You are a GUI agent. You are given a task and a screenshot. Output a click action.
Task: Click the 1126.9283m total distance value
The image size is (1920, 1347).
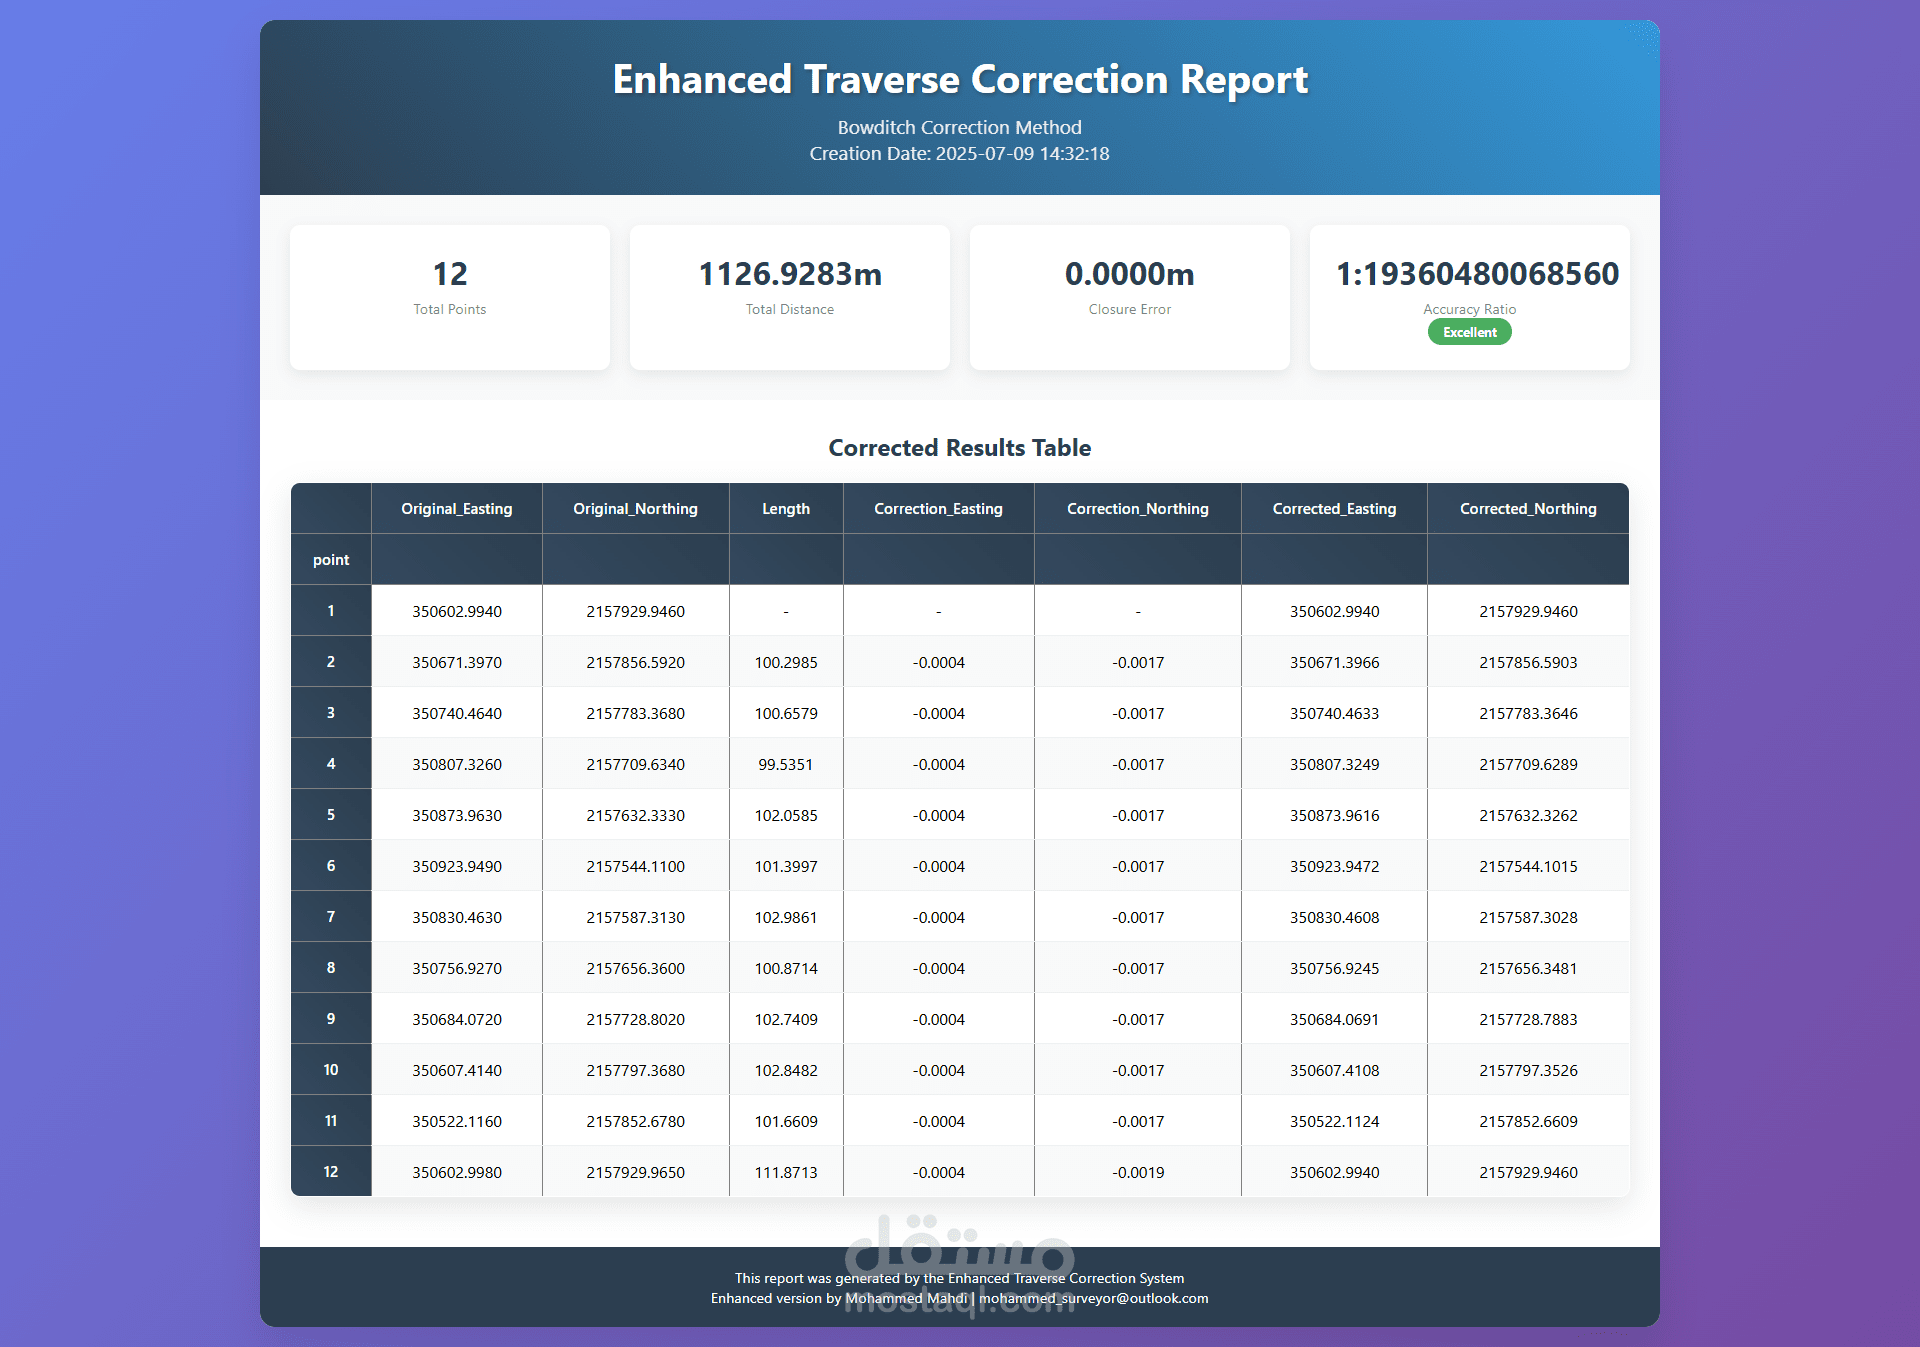tap(790, 274)
